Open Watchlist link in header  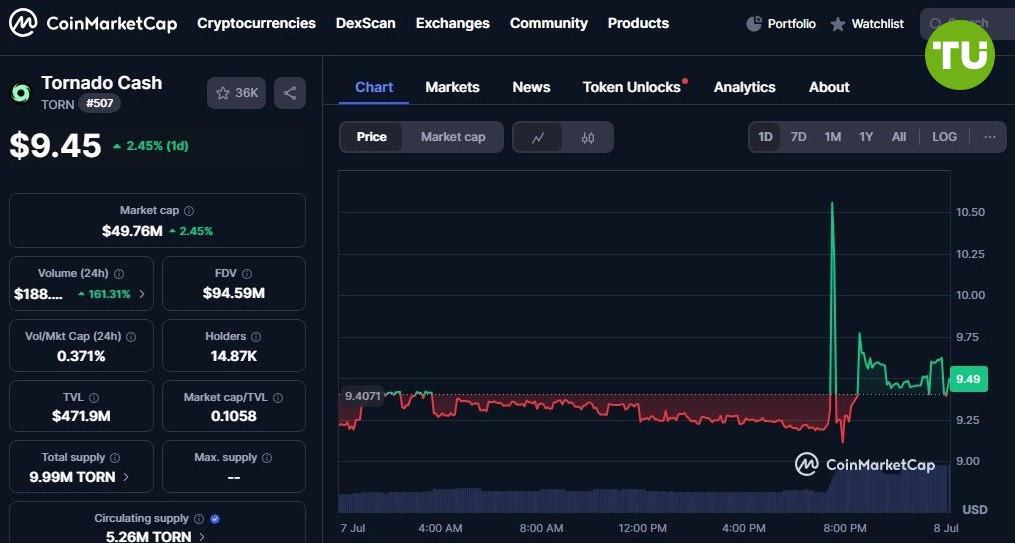point(878,24)
